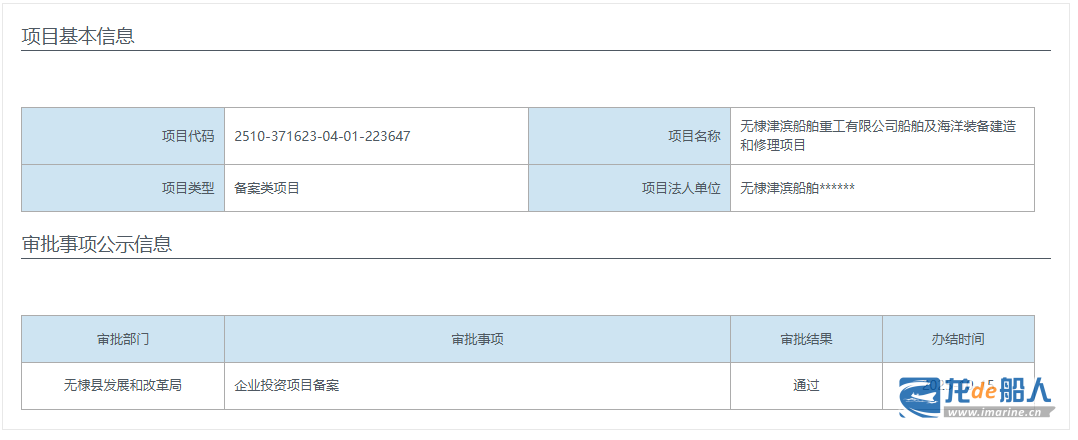Click the 备案类项目 value cell
This screenshot has height=440, width=1078.
pos(267,188)
